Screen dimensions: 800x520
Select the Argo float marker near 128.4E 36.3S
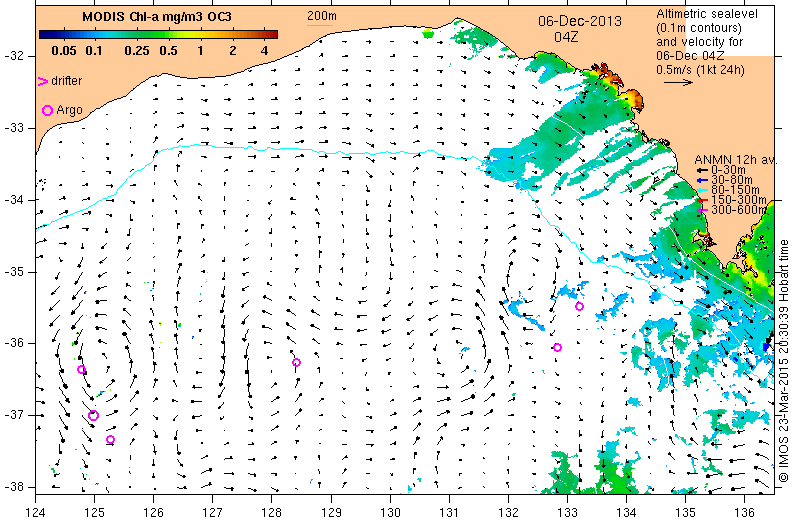point(296,362)
